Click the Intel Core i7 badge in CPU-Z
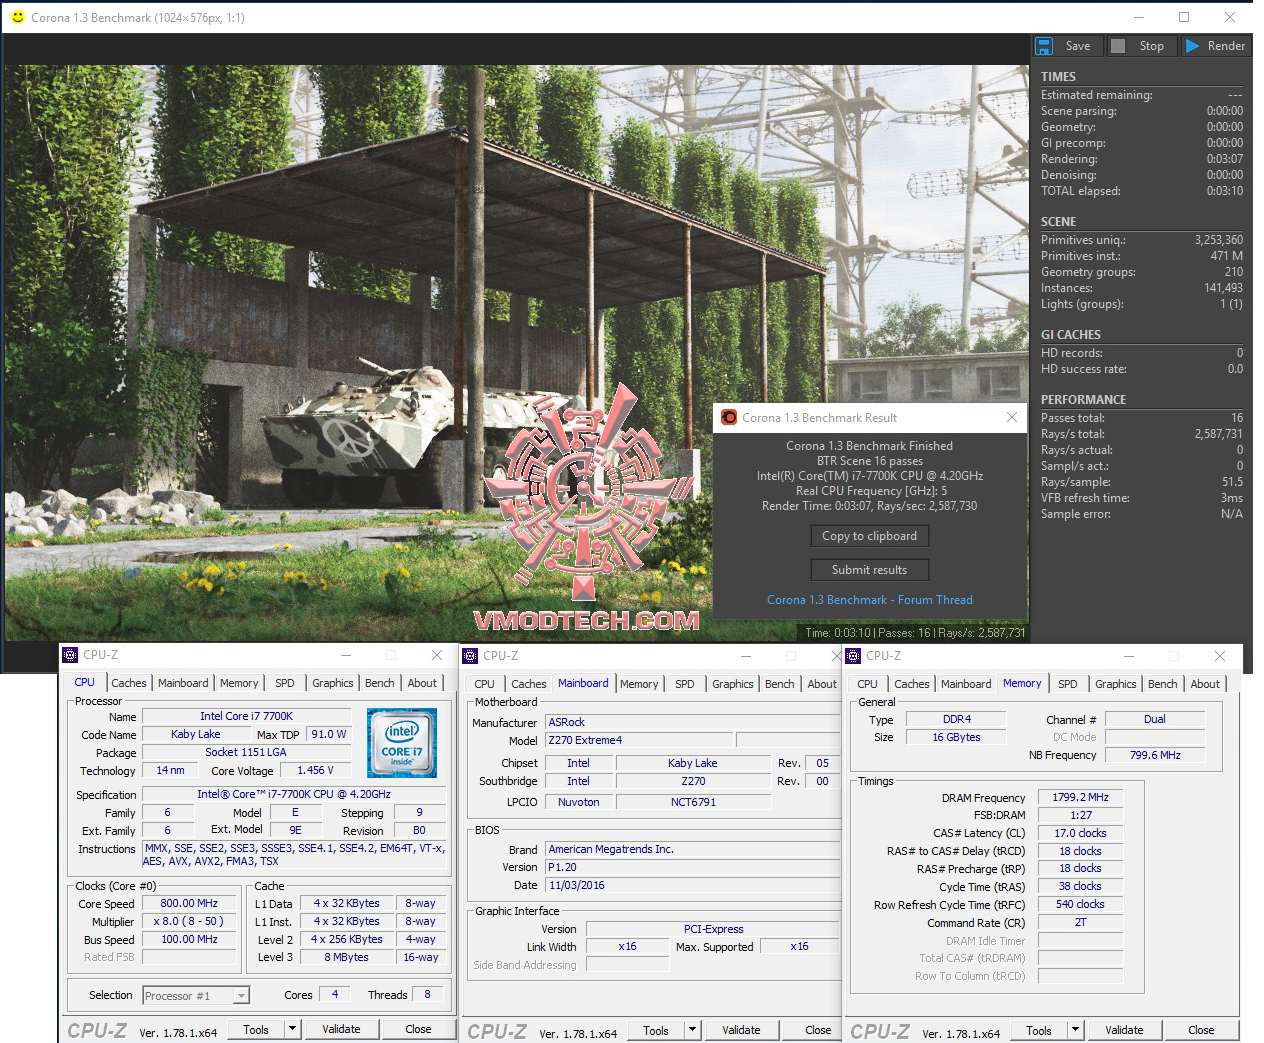The width and height of the screenshot is (1264, 1043). pos(402,744)
